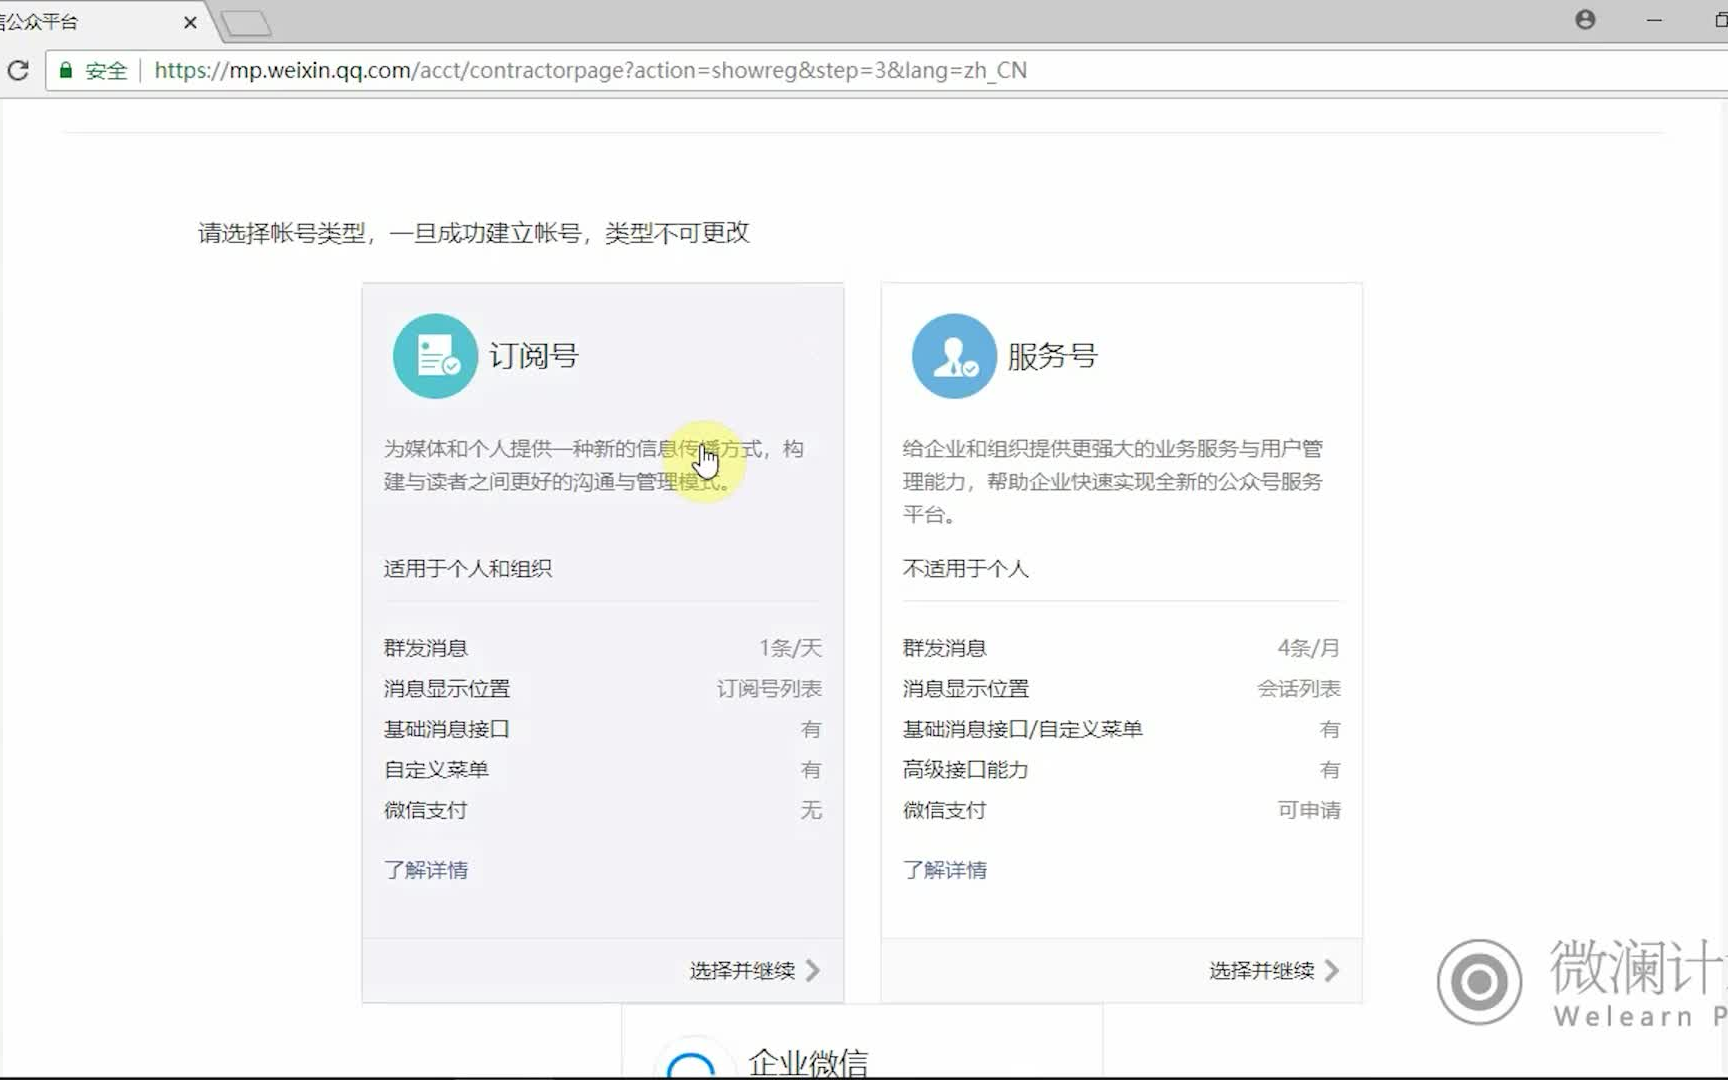Click the 4条/月 value
The width and height of the screenshot is (1728, 1080).
(x=1308, y=648)
